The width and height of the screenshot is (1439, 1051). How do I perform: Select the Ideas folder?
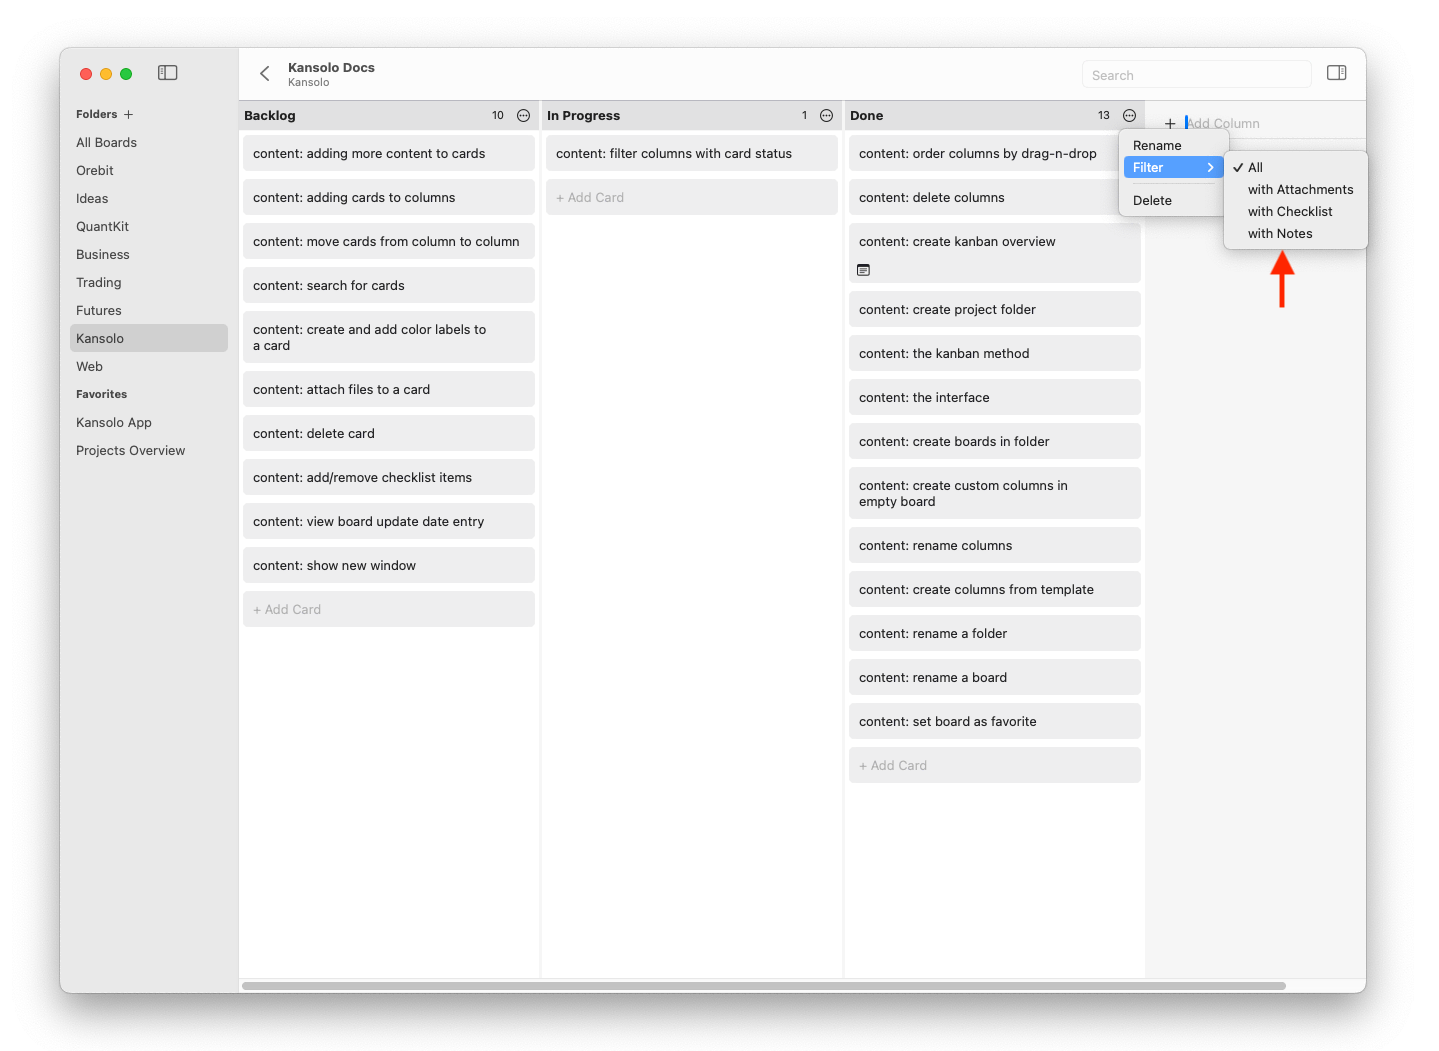[149, 199]
